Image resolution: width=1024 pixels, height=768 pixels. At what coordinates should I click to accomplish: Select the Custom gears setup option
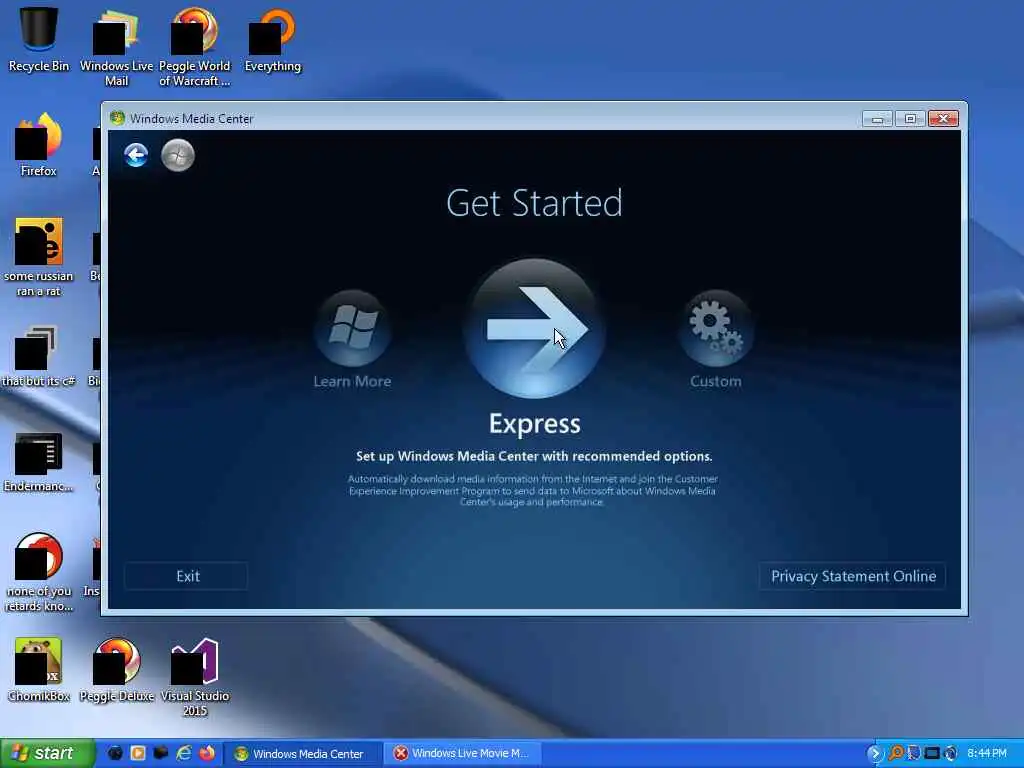point(716,328)
